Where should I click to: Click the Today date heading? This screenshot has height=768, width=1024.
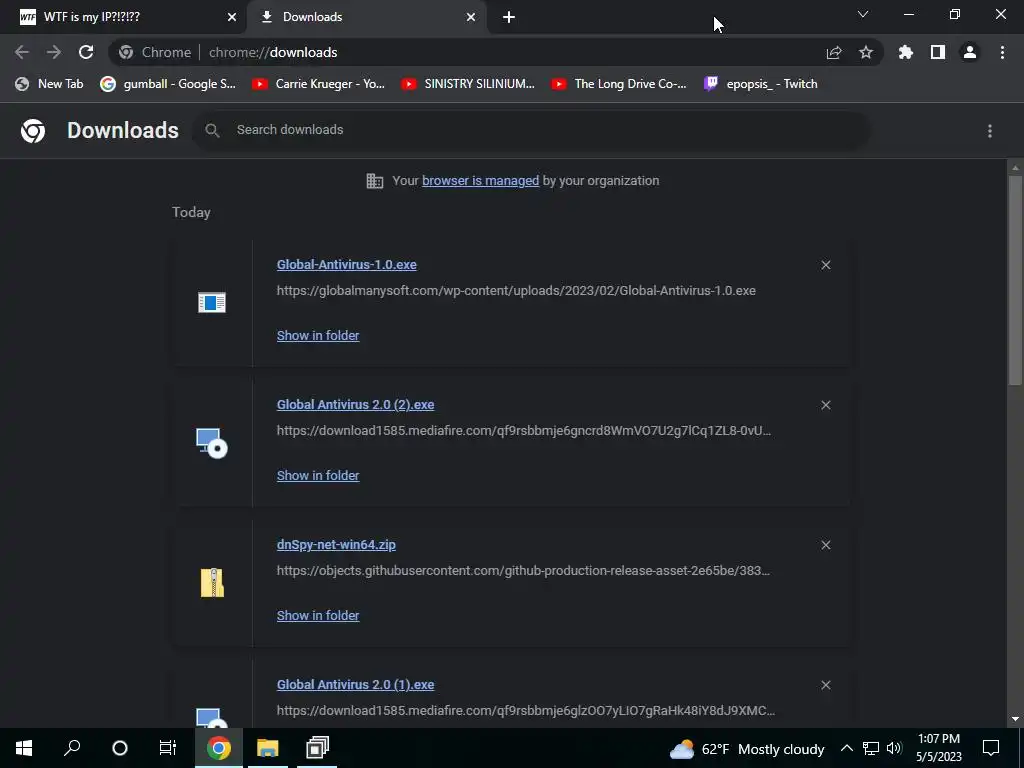point(191,212)
